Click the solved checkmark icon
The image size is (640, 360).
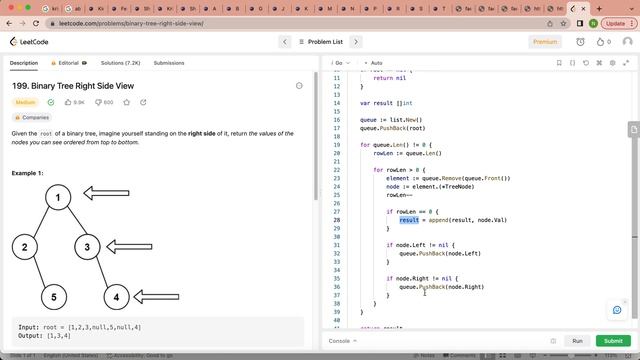coord(51,102)
